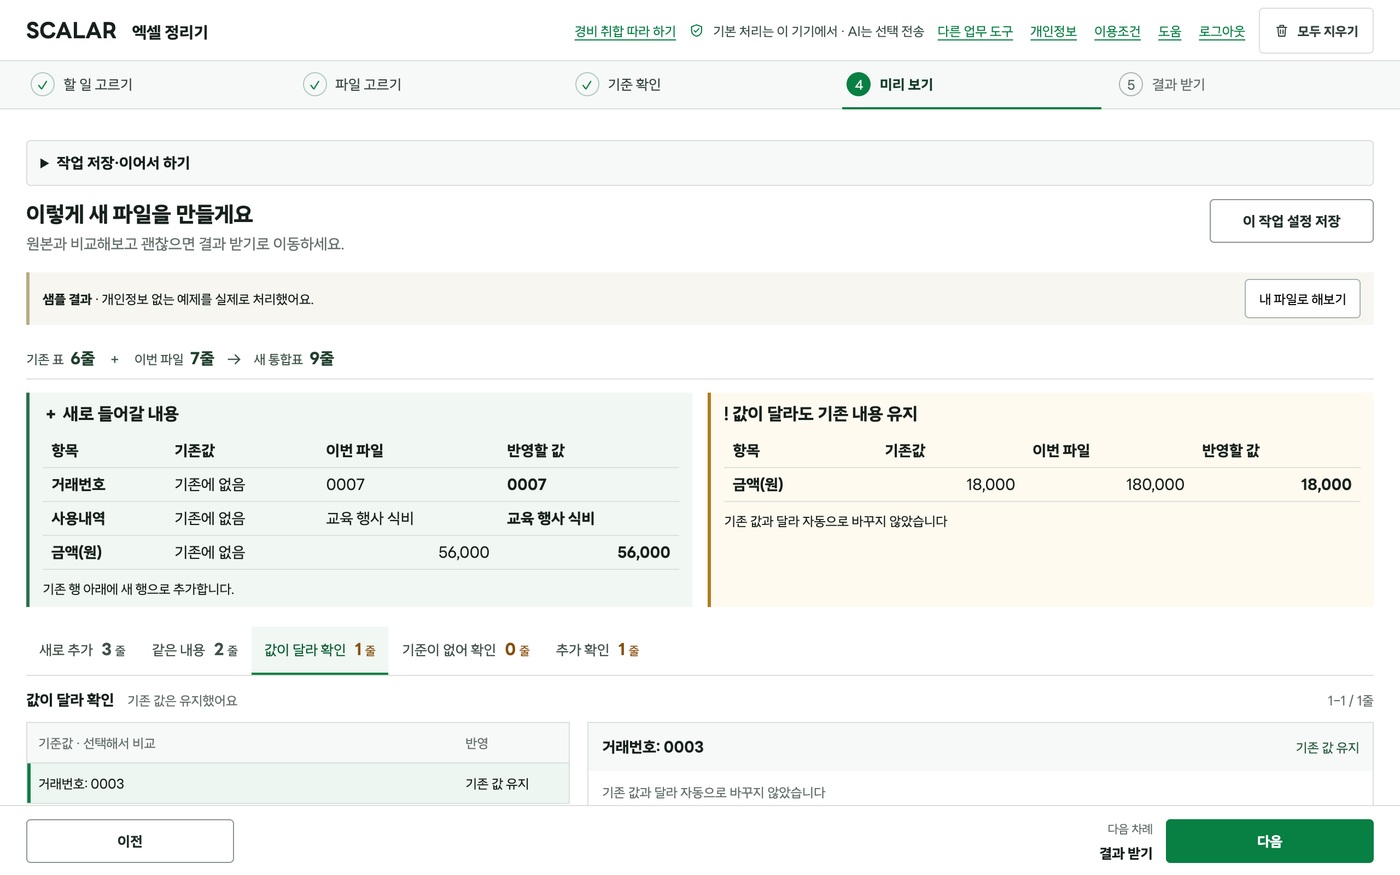Viewport: 1400px width, 875px height.
Task: Open 기준이 없어 확인 0줄 tab
Action: 466,650
